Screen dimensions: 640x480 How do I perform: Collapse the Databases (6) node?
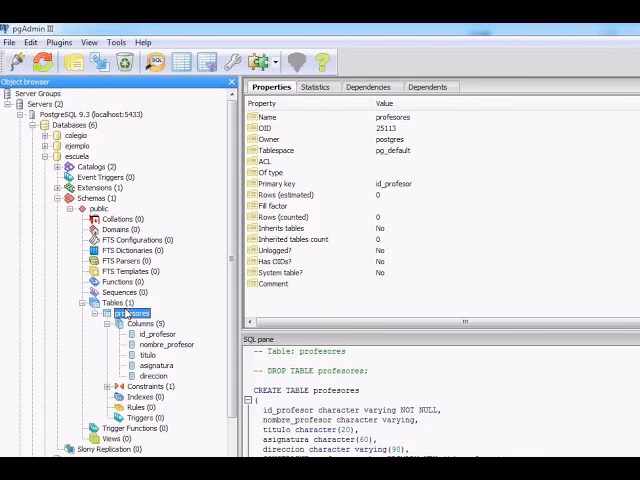(x=33, y=125)
